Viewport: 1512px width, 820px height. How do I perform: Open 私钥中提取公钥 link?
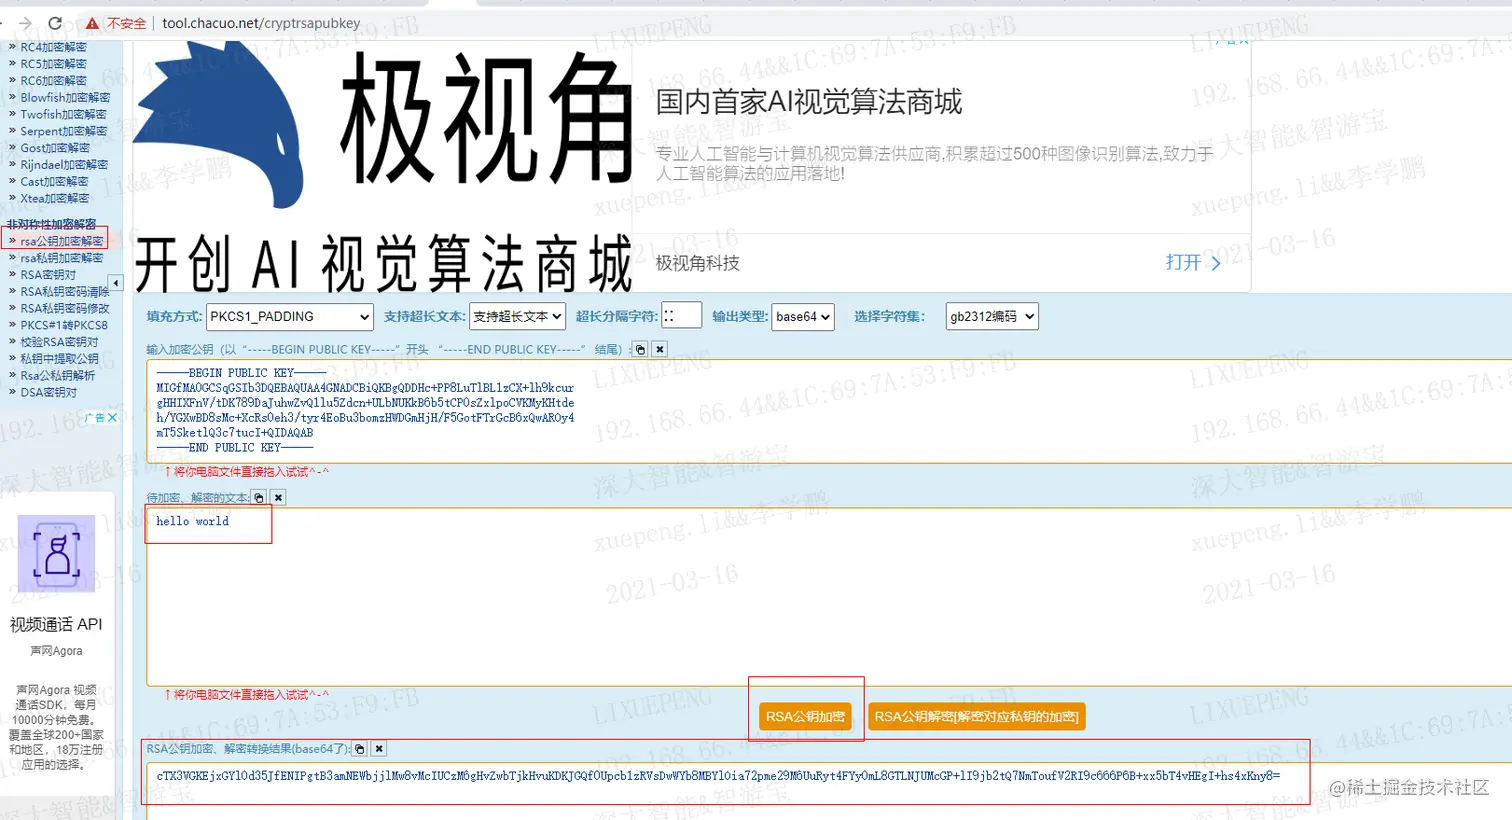tap(59, 358)
